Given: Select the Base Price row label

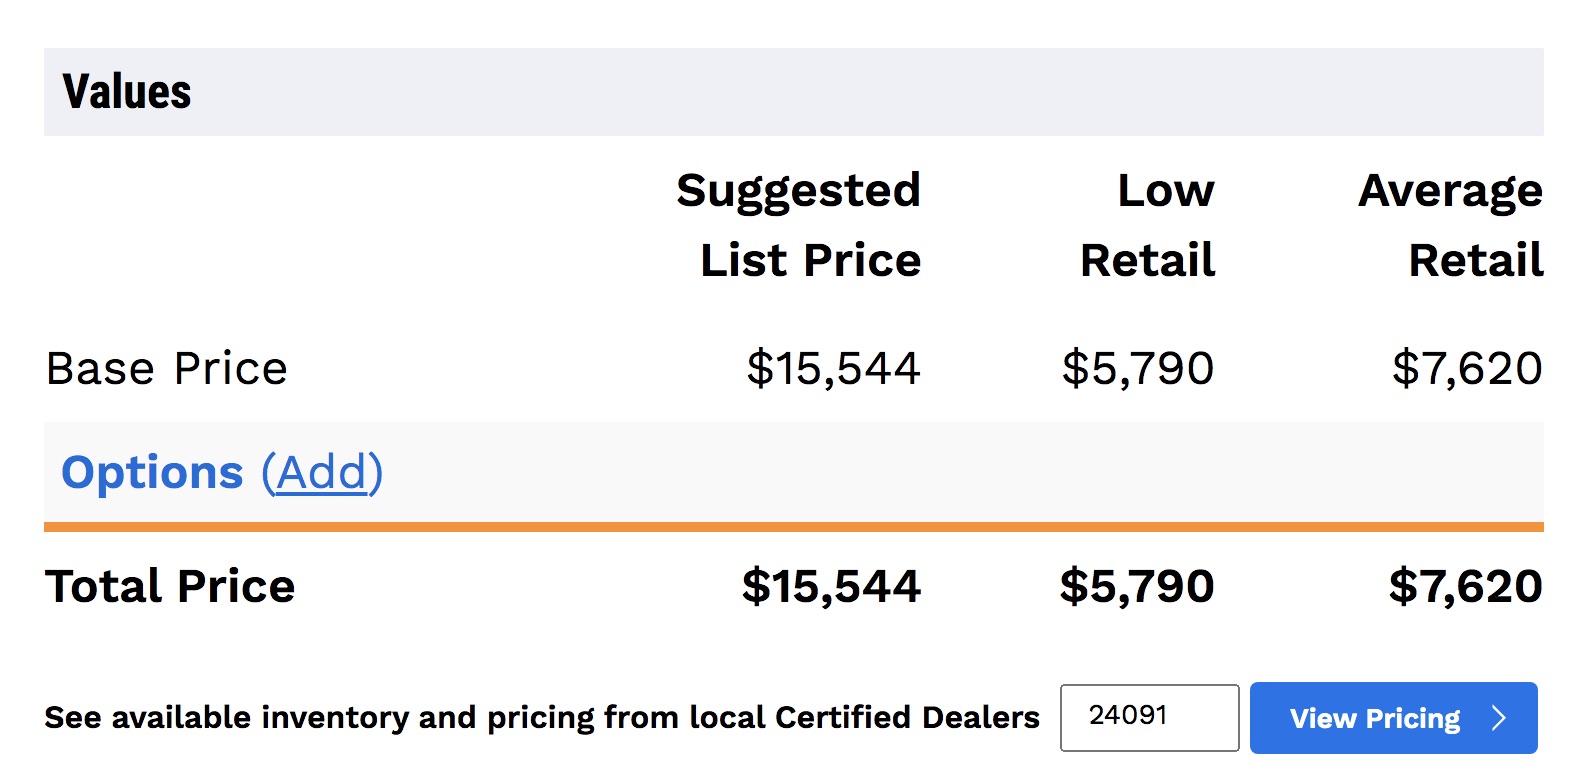Looking at the screenshot, I should 167,368.
